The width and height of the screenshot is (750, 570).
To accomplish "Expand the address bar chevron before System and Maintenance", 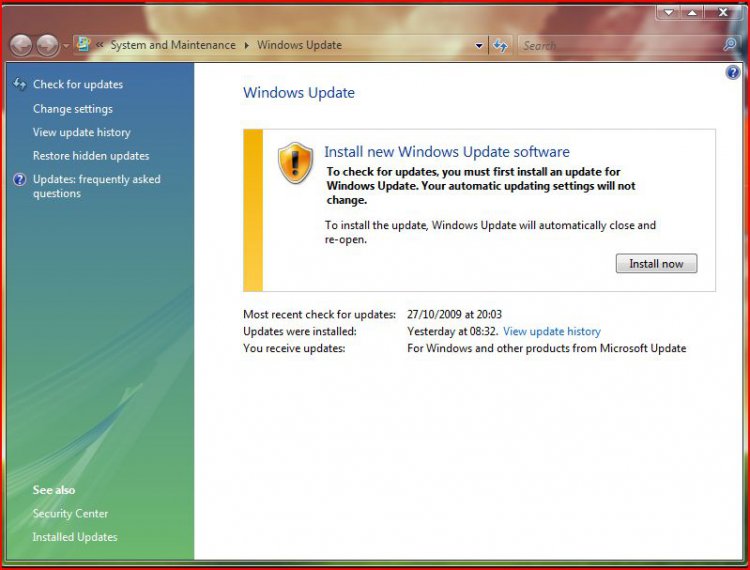I will click(99, 45).
